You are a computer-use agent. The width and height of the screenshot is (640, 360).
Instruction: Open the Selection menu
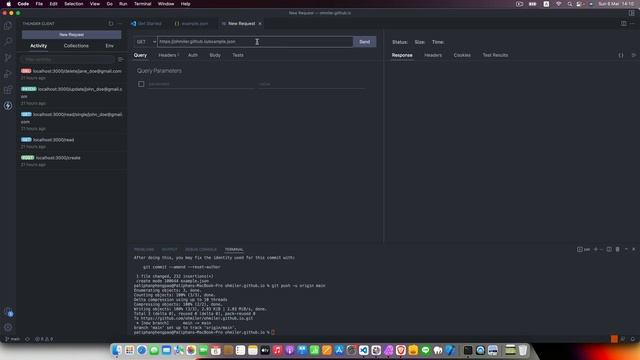[x=73, y=4]
